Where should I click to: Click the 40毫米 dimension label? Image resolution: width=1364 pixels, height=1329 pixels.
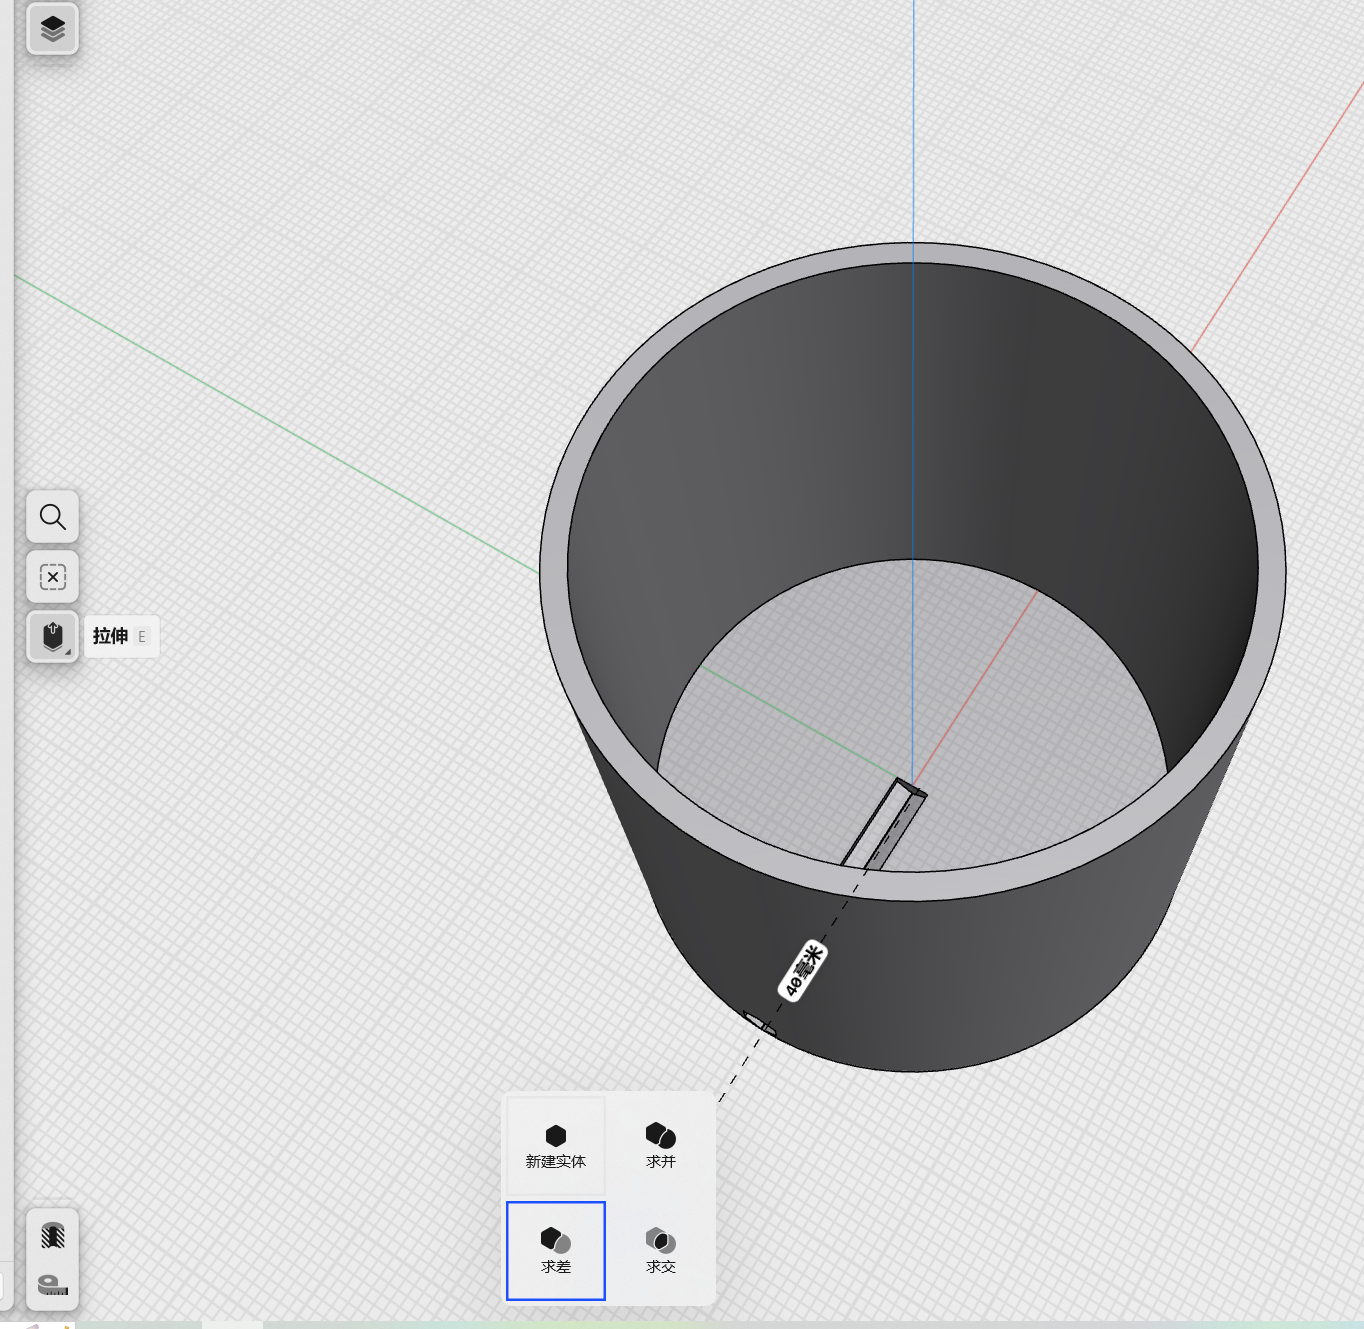803,970
